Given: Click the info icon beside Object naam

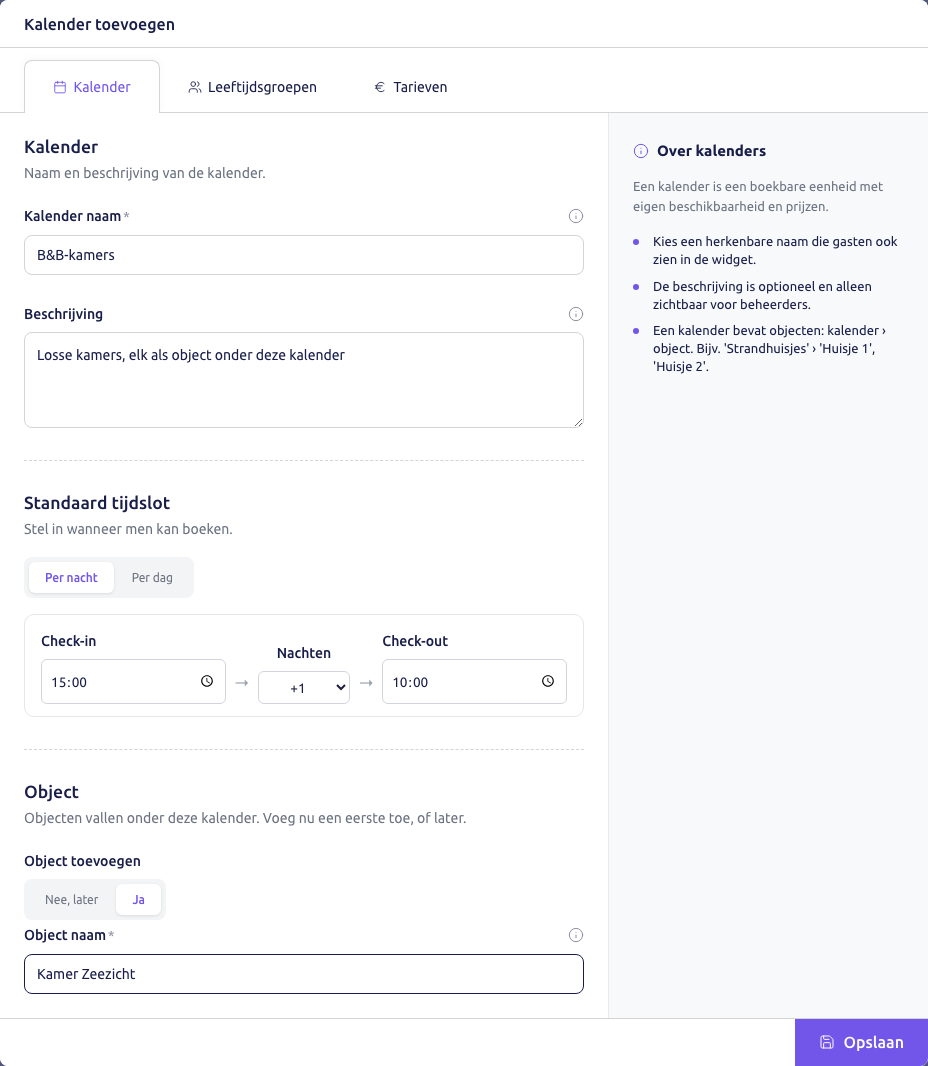Looking at the screenshot, I should (575, 935).
